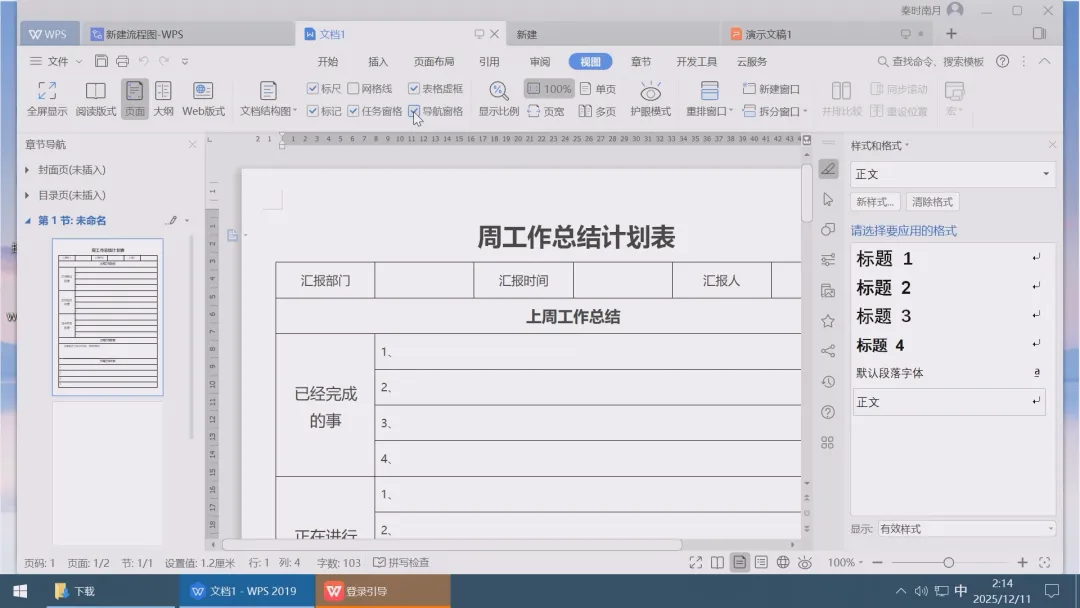Click the selection arrow icon in the right sidebar
1080x608 pixels.
click(x=828, y=200)
